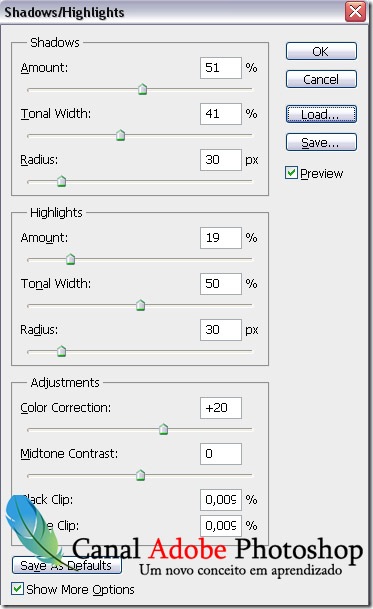Focus the Highlights Radius value field
This screenshot has width=373, height=609.
[221, 330]
